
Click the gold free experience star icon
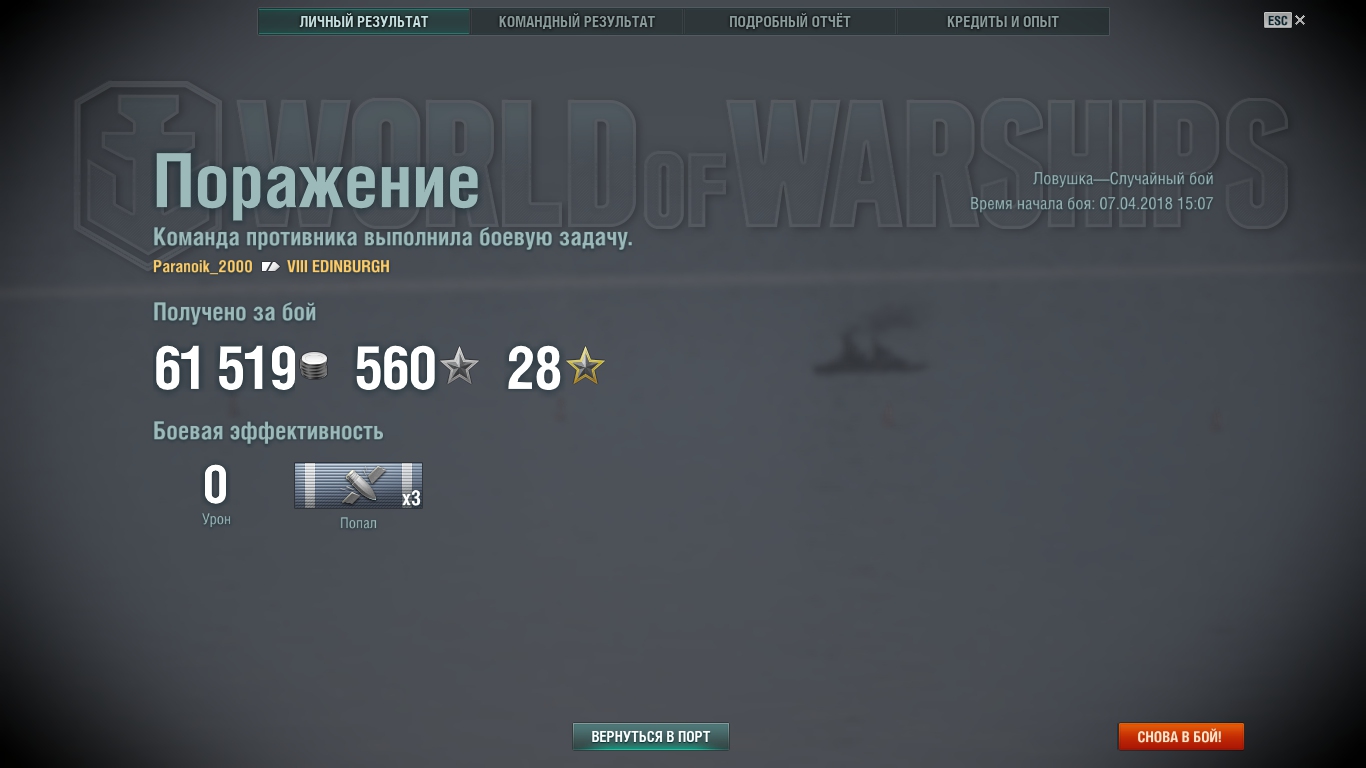click(x=586, y=367)
